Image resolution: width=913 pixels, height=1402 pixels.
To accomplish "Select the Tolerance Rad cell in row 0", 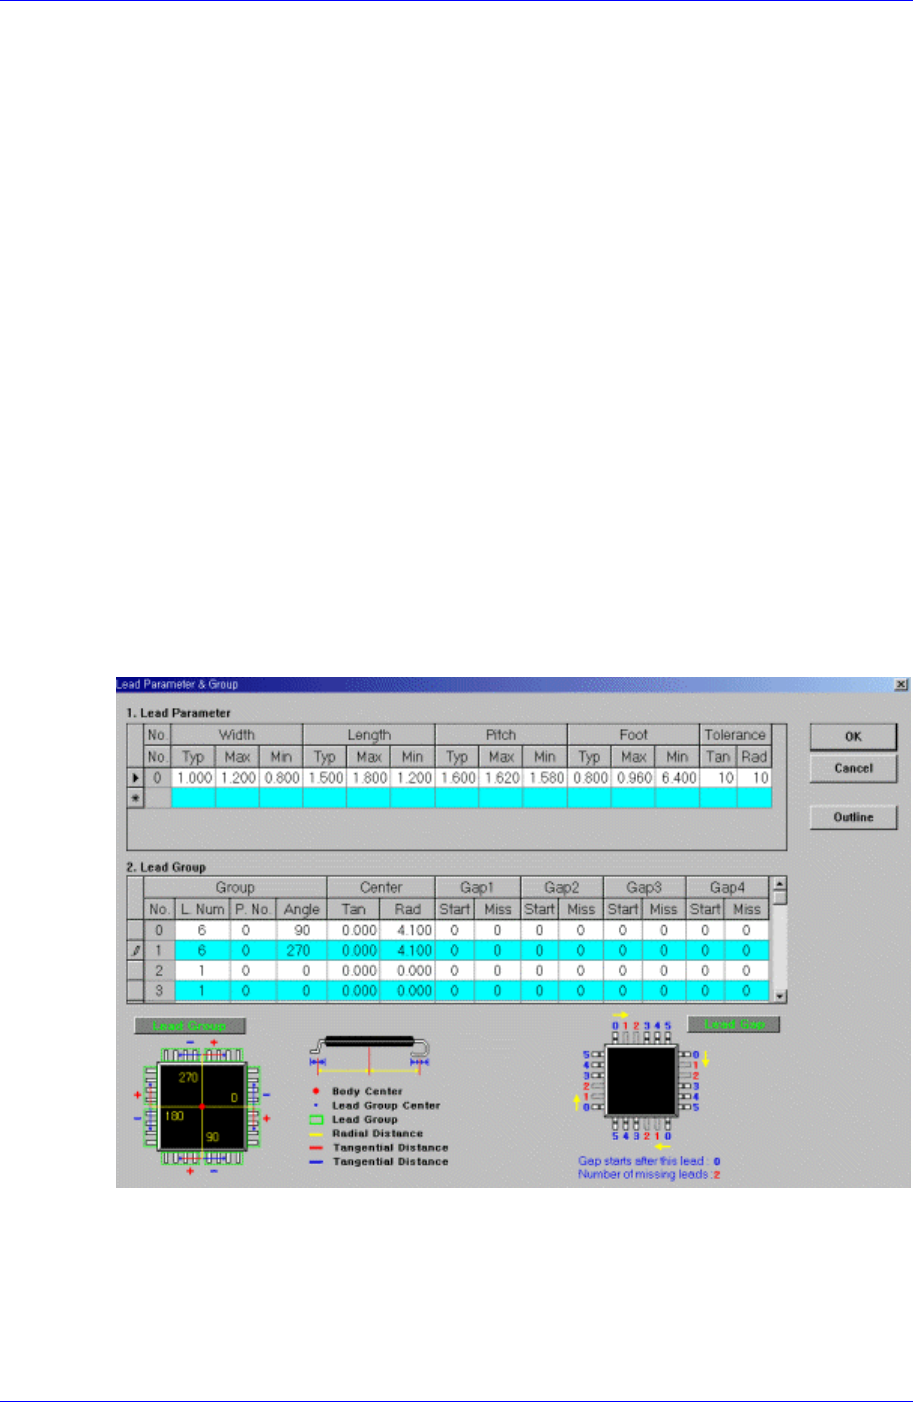I will pyautogui.click(x=755, y=777).
